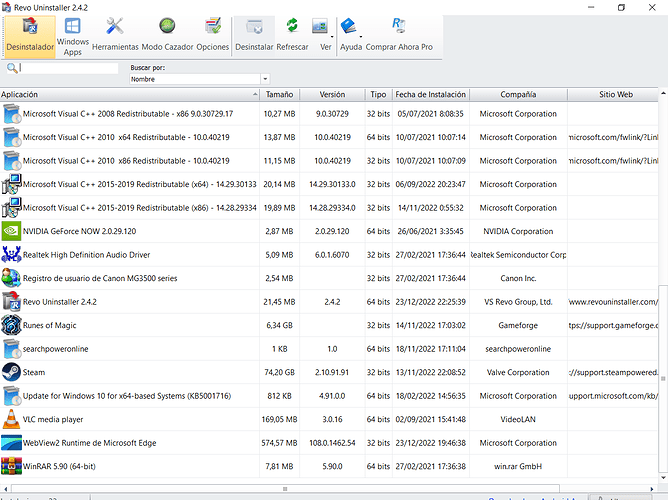Click win.rar GmbH company cell
Screen dimensions: 668x500
click(518, 466)
